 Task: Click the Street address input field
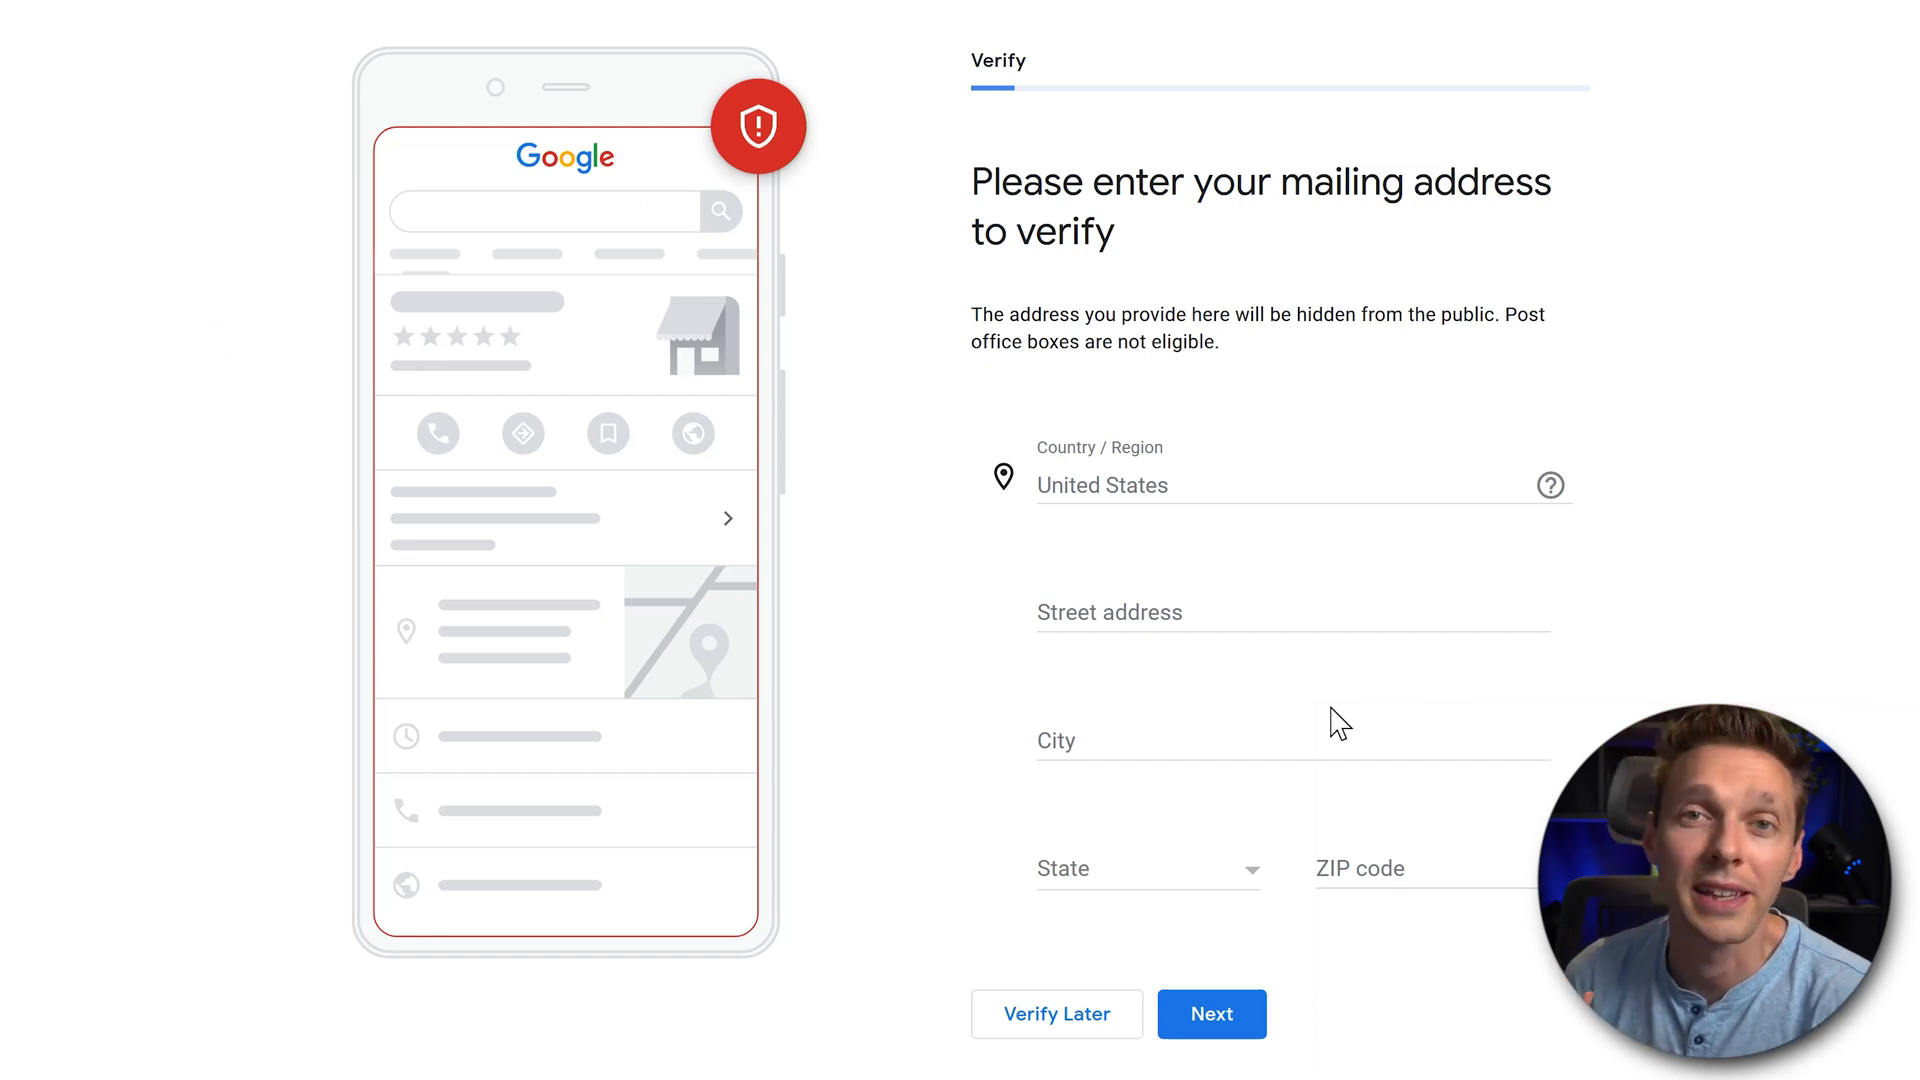coord(1292,612)
